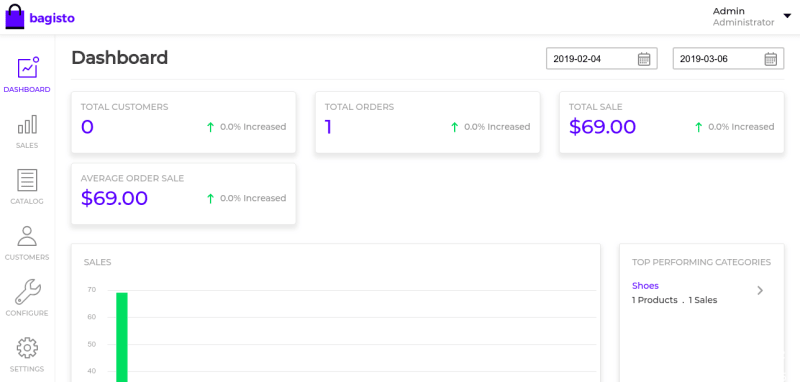Click the TOTAL CUSTOMERS label
The width and height of the screenshot is (800, 382).
[124, 107]
